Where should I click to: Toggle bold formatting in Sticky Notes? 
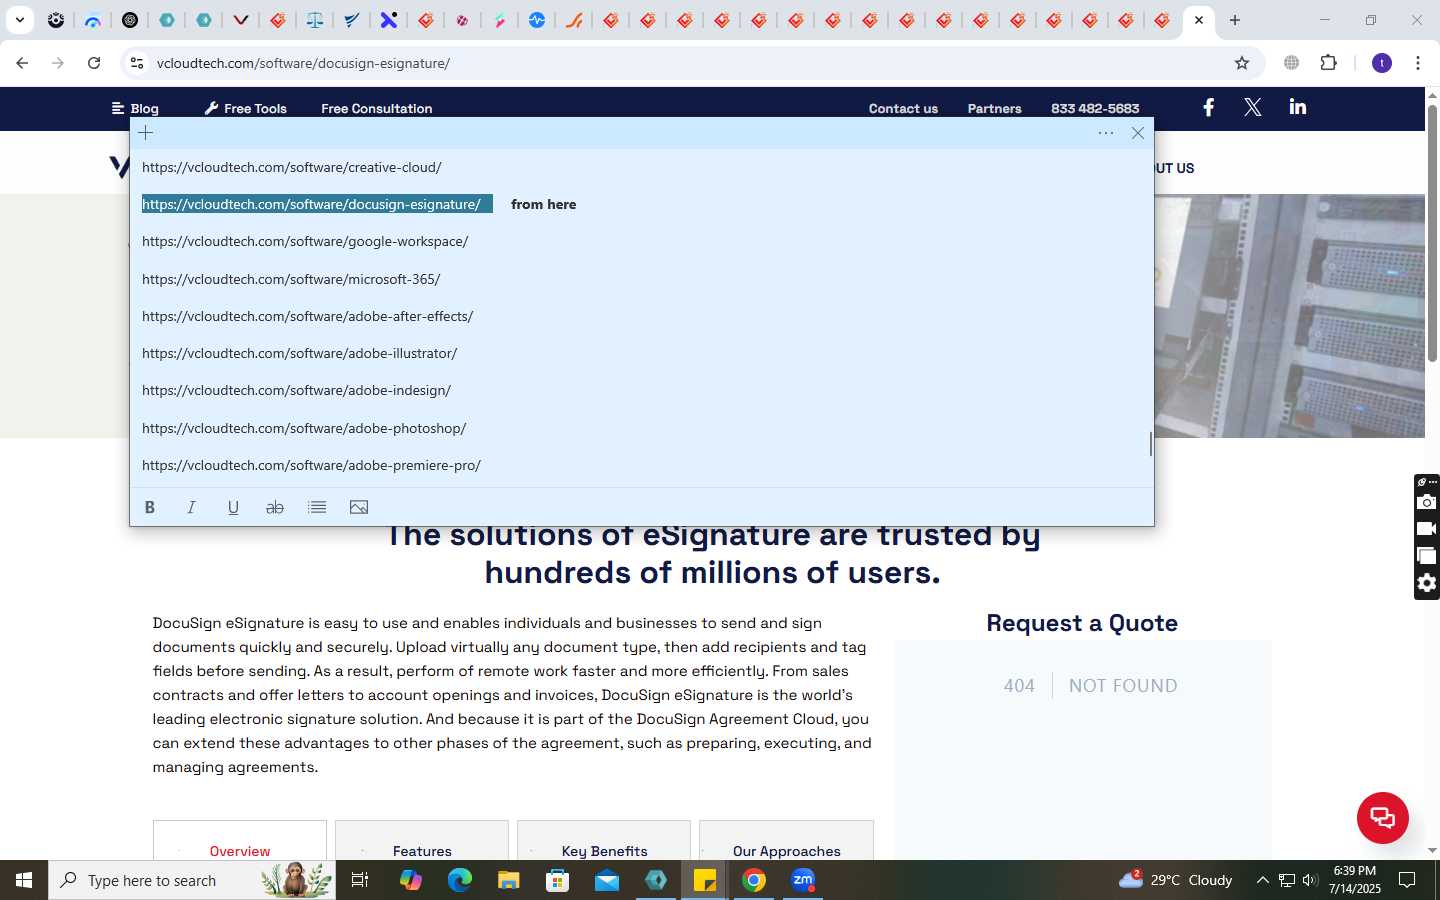coord(150,507)
